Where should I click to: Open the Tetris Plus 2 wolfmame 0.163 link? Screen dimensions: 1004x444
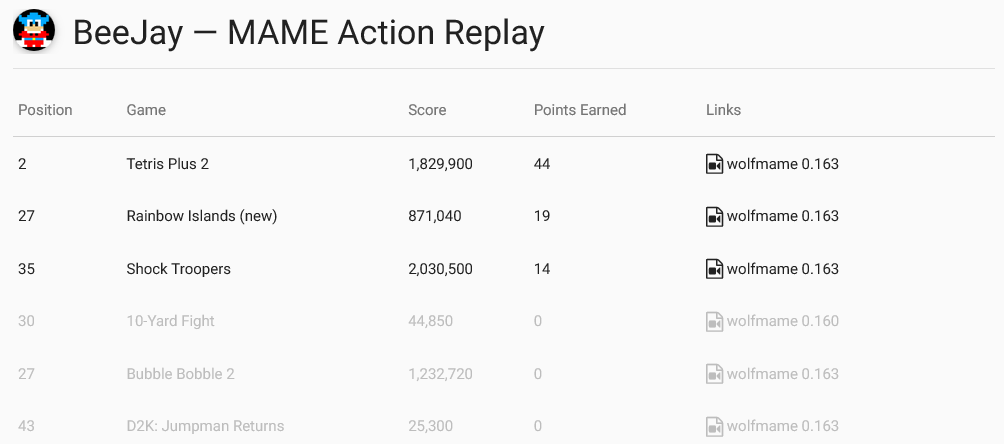(x=782, y=164)
